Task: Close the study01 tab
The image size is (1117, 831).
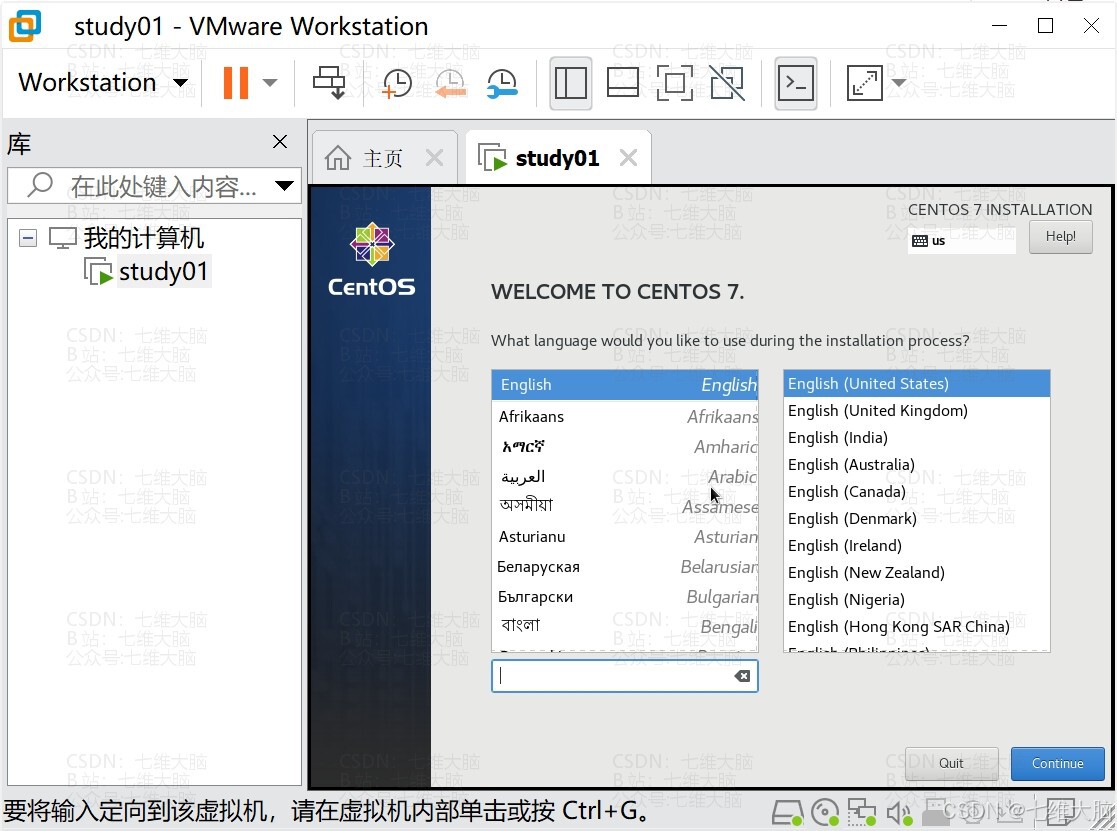Action: pyautogui.click(x=628, y=157)
